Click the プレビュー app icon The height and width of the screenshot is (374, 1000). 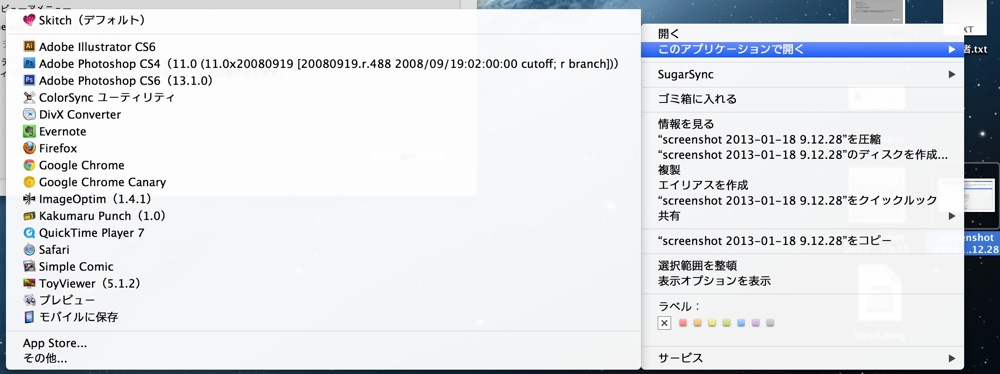(29, 300)
